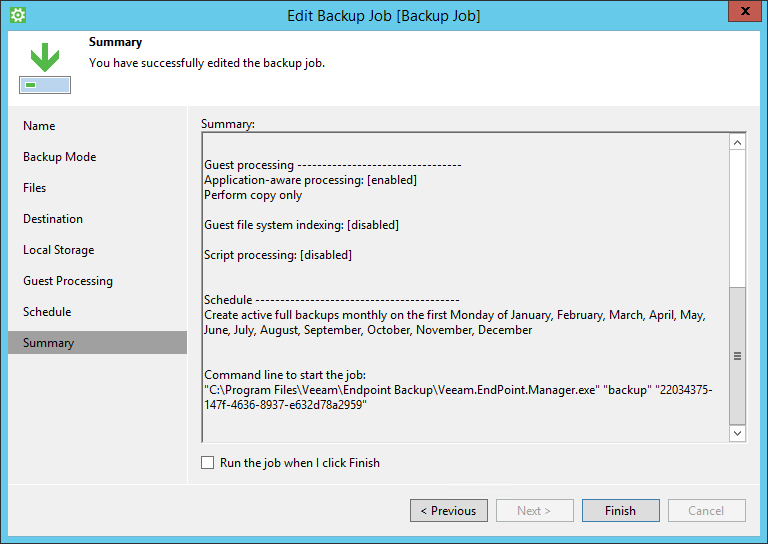
Task: Select the Summary step in sidebar
Action: point(97,343)
